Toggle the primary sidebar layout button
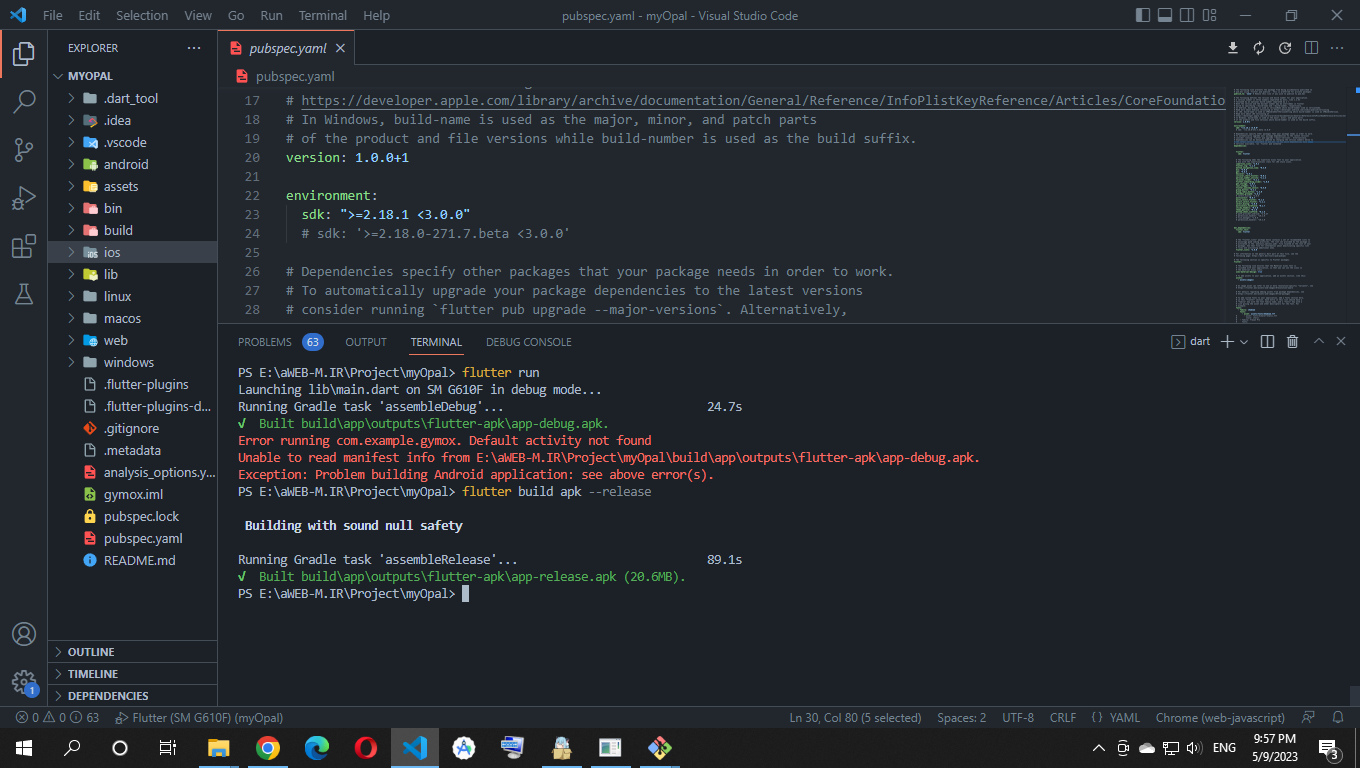Image resolution: width=1360 pixels, height=768 pixels. tap(1143, 15)
